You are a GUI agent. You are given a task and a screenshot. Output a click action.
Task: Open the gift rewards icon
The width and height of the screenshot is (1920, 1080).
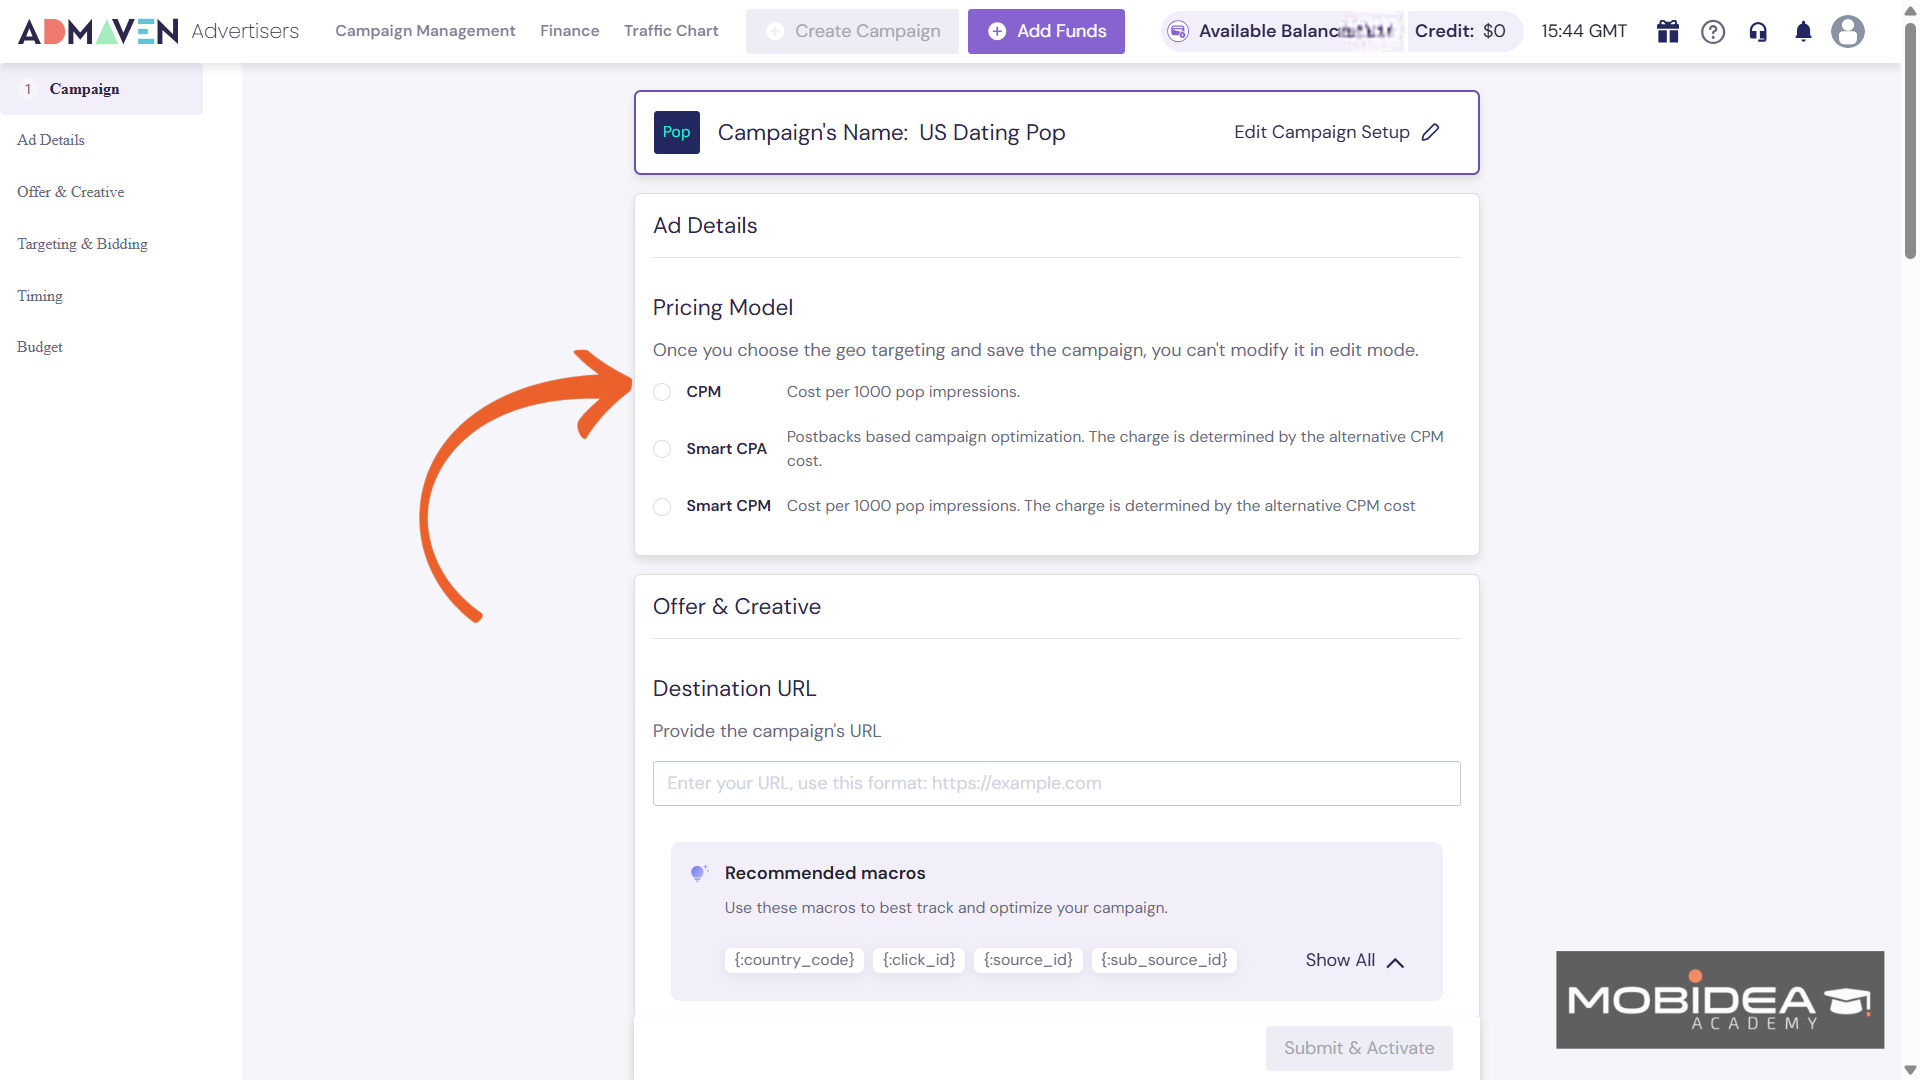pos(1667,31)
